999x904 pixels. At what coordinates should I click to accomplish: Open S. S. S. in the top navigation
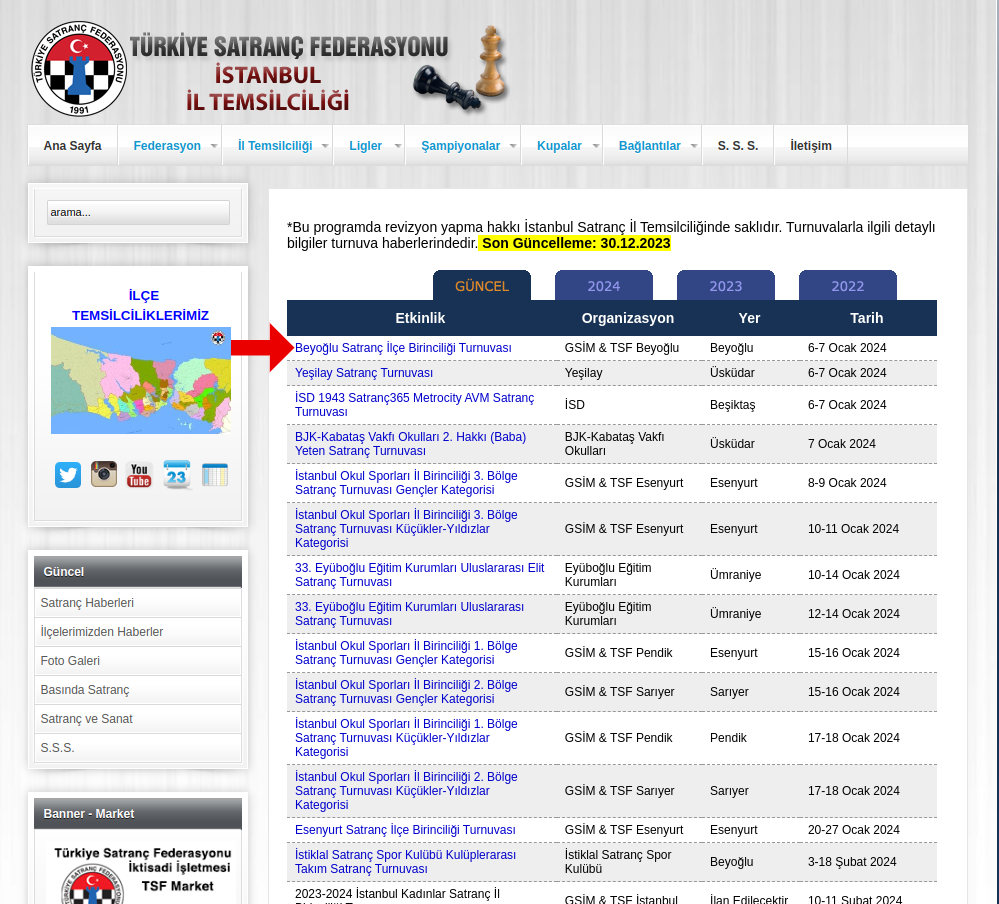738,146
